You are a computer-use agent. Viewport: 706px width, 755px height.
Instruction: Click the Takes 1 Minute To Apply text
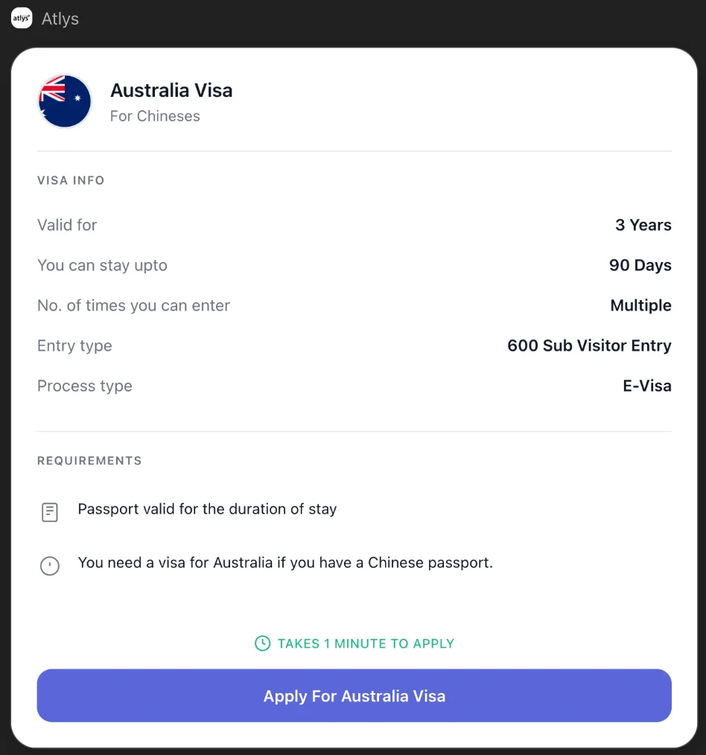click(x=366, y=643)
